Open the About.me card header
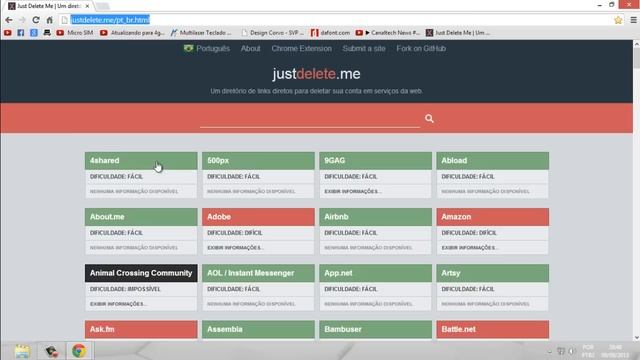Screen dimensions: 640x360 [141, 217]
